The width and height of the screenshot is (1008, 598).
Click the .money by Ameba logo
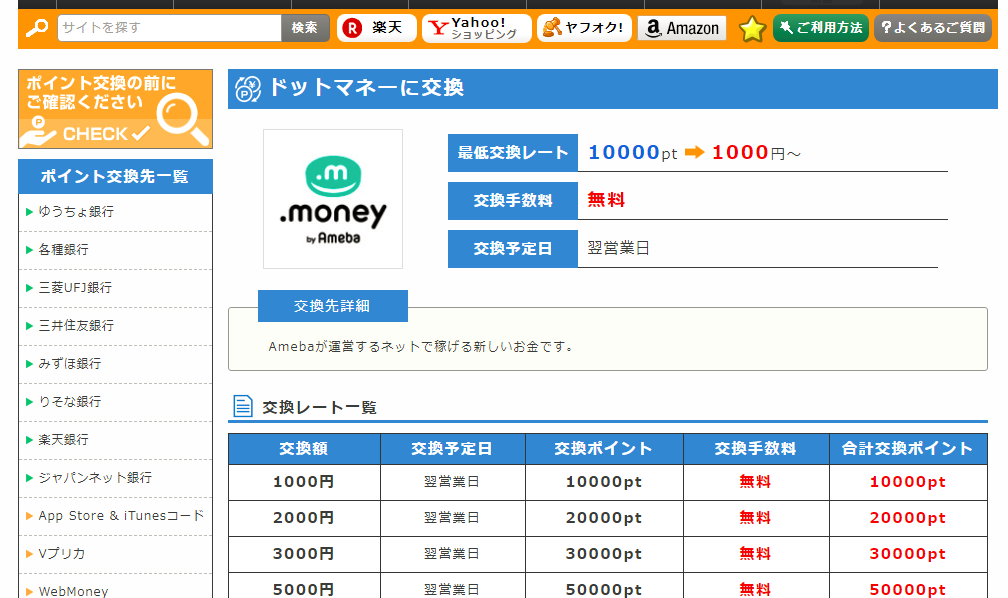coord(333,199)
